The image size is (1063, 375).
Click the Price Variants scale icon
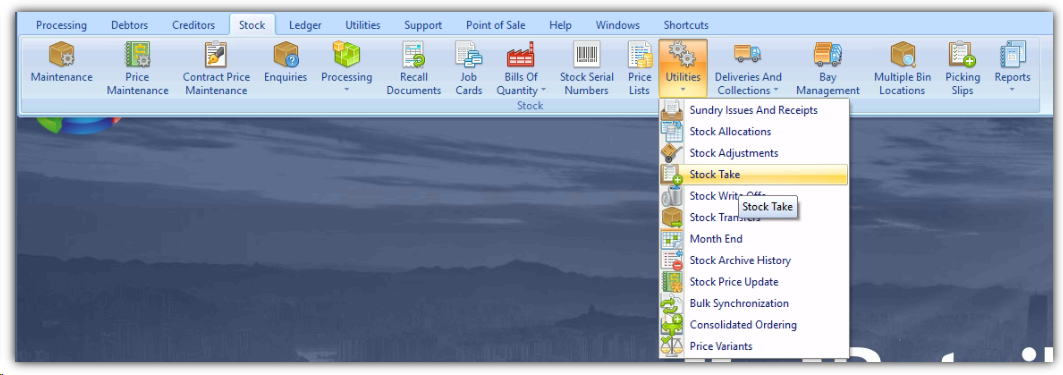(x=672, y=347)
